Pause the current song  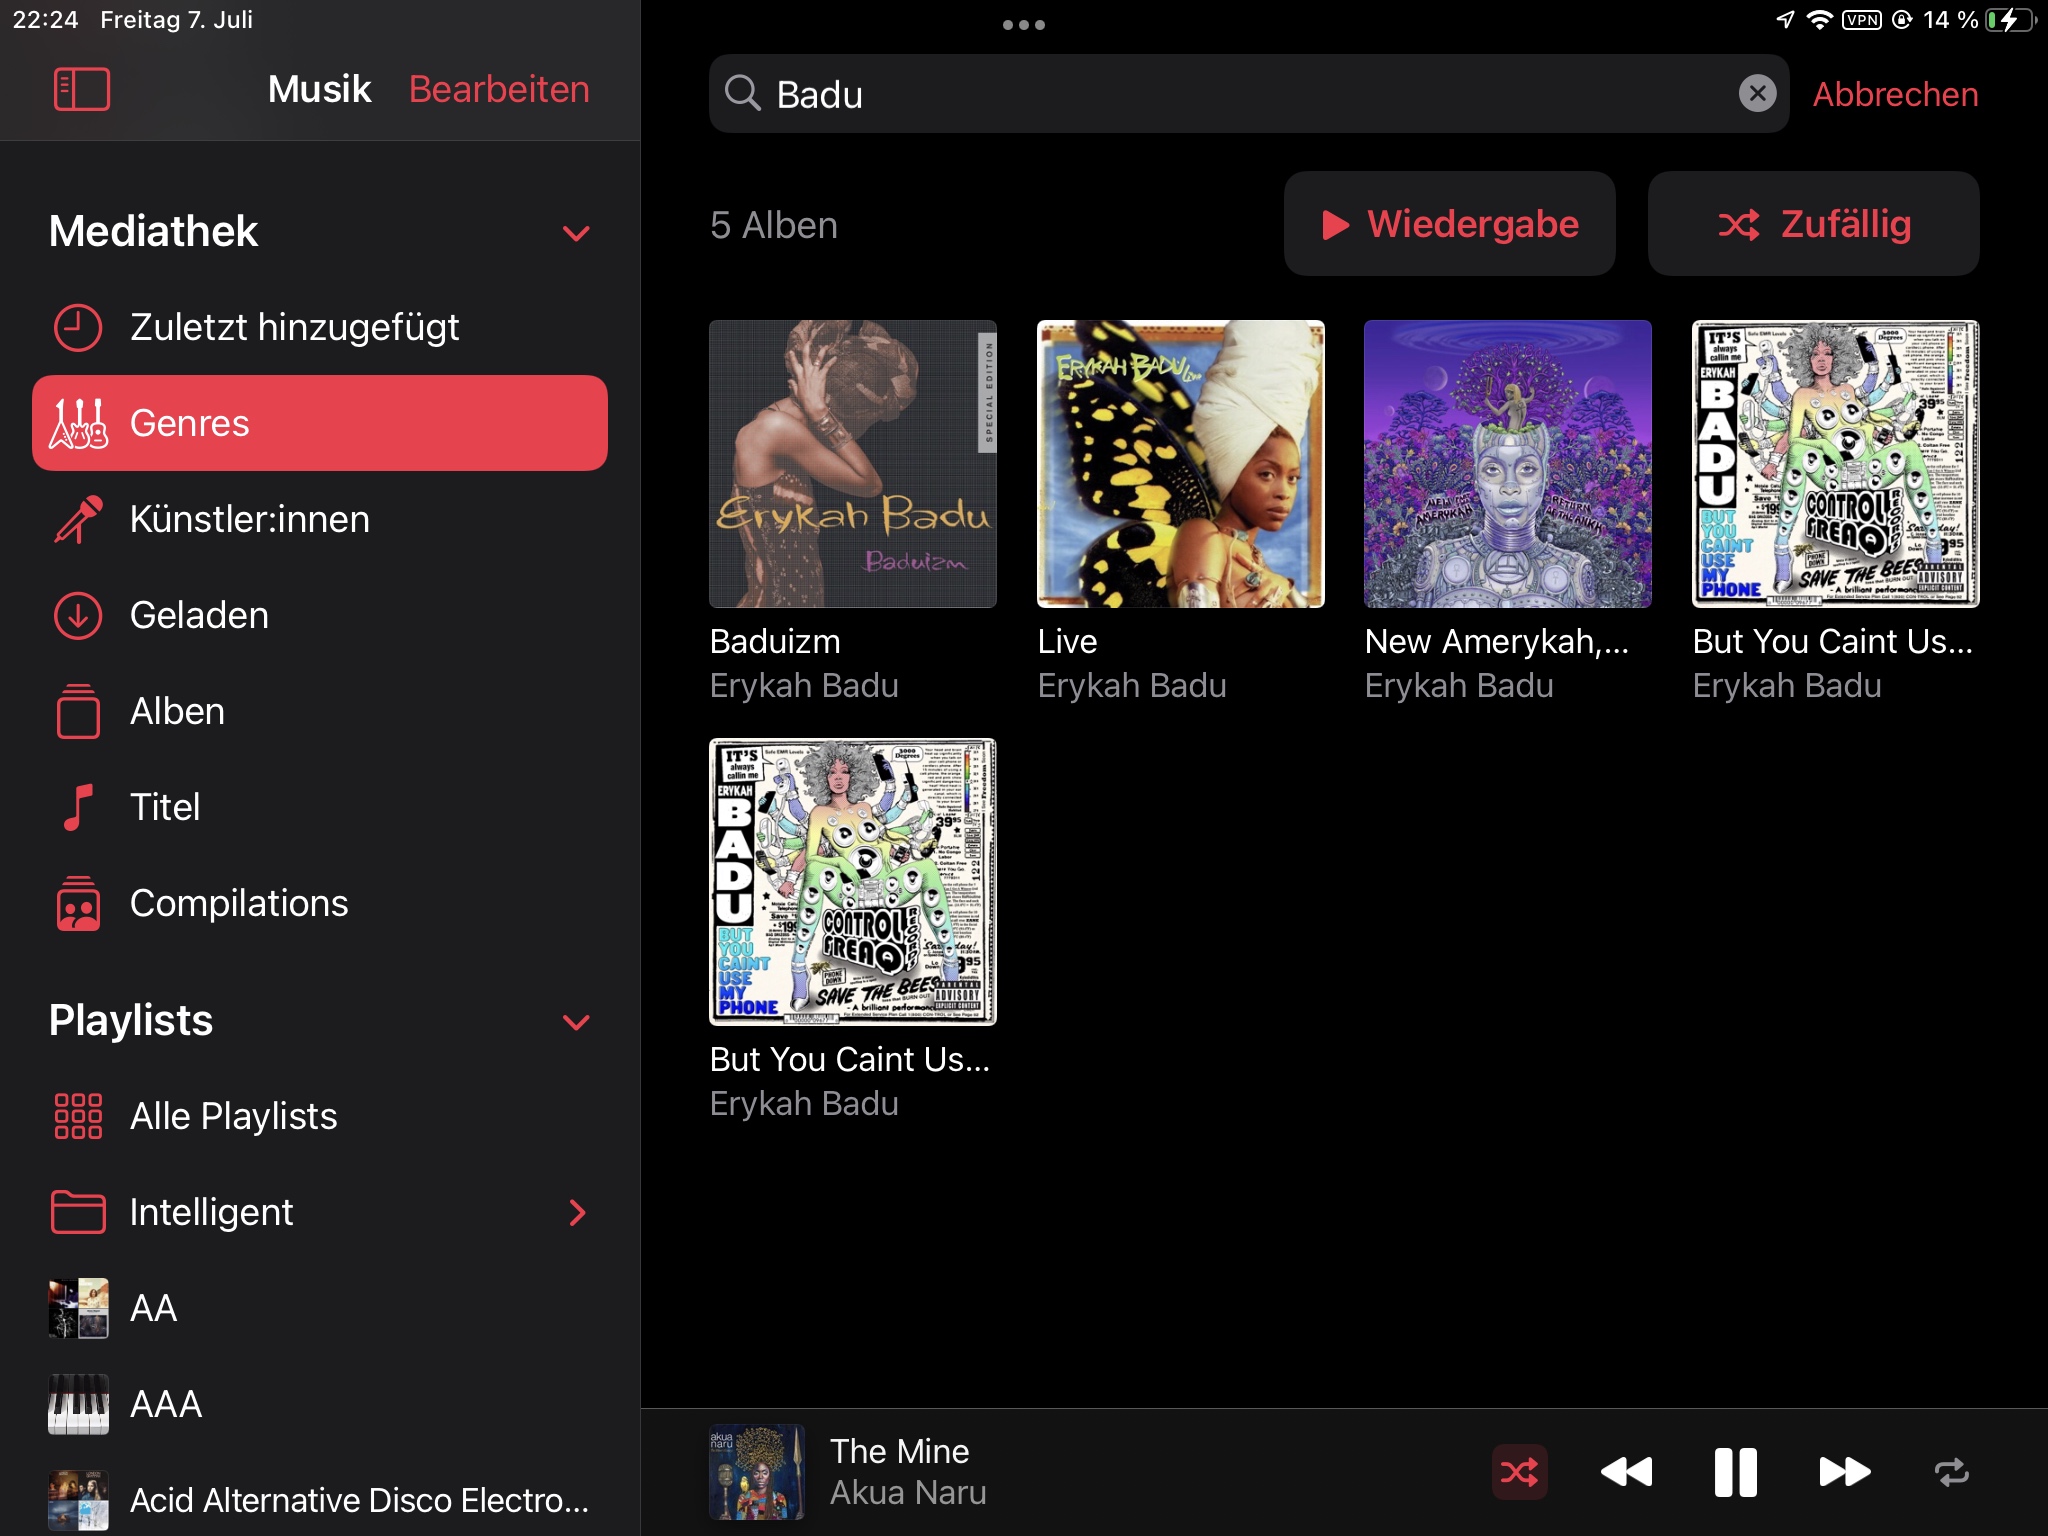1735,1472
